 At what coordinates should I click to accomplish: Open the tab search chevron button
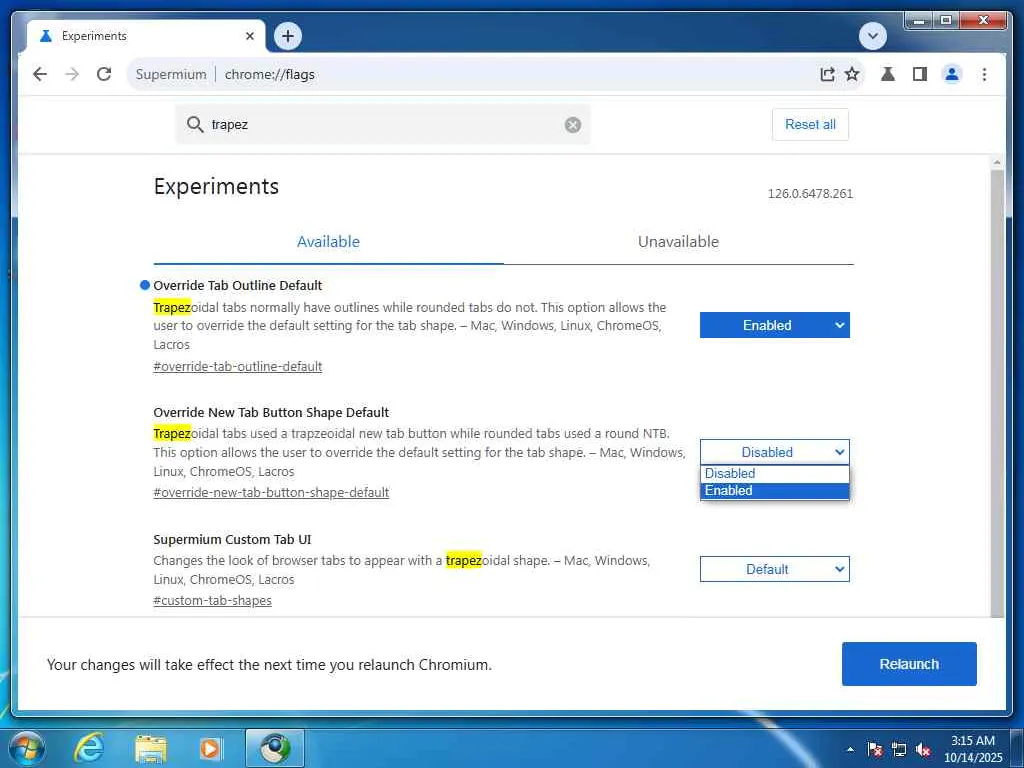pos(872,36)
